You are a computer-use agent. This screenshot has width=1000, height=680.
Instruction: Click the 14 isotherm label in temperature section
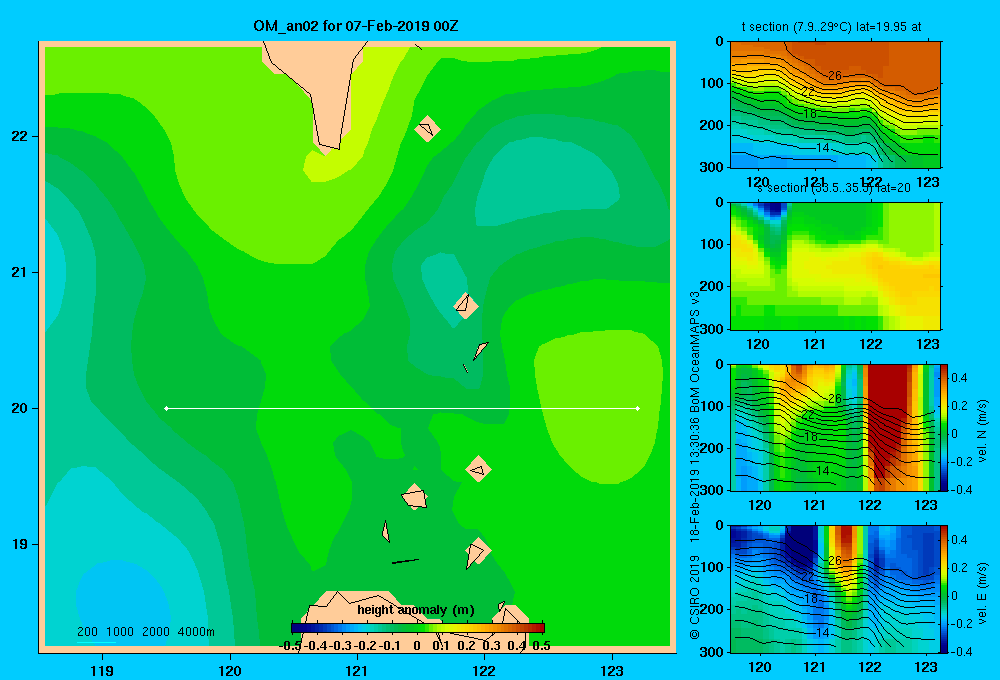pyautogui.click(x=823, y=148)
